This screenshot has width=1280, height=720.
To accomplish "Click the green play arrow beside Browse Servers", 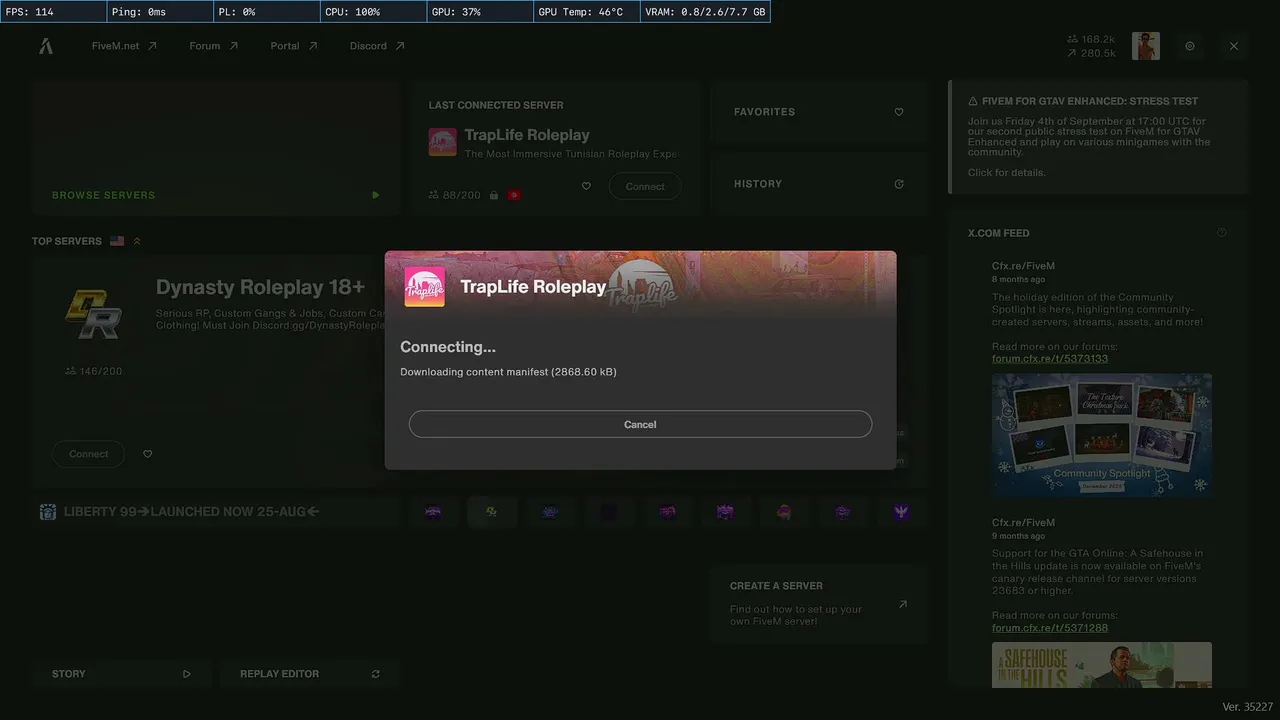I will pyautogui.click(x=376, y=195).
